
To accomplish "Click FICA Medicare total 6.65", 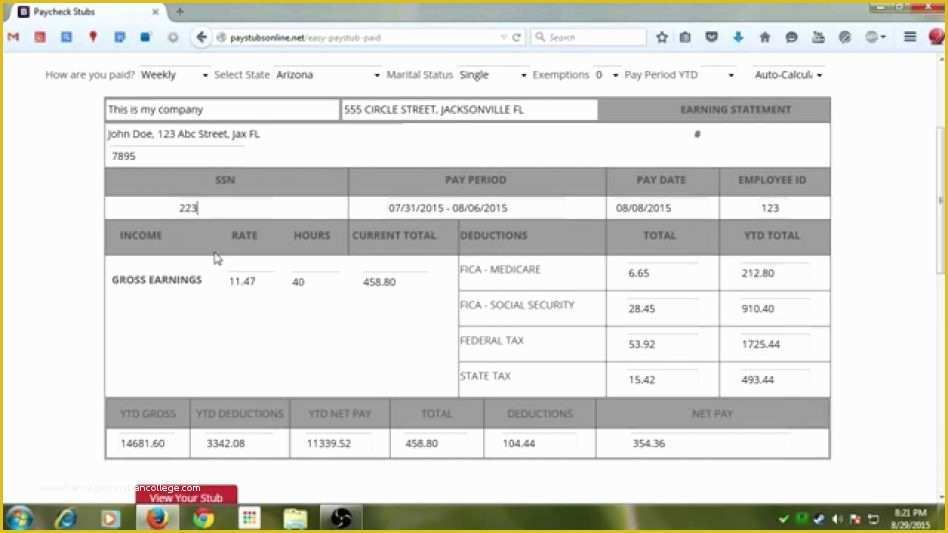I will tap(661, 273).
